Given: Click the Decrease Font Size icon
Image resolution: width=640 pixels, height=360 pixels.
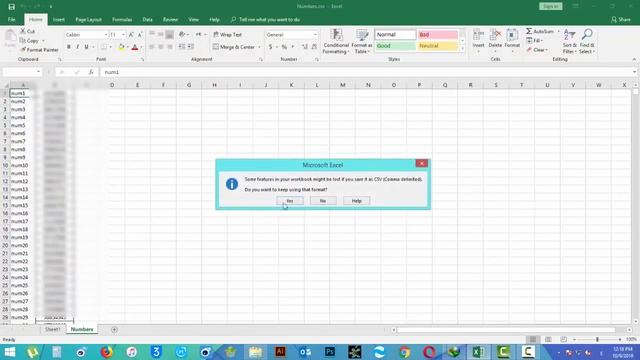Looking at the screenshot, I should coord(140,35).
